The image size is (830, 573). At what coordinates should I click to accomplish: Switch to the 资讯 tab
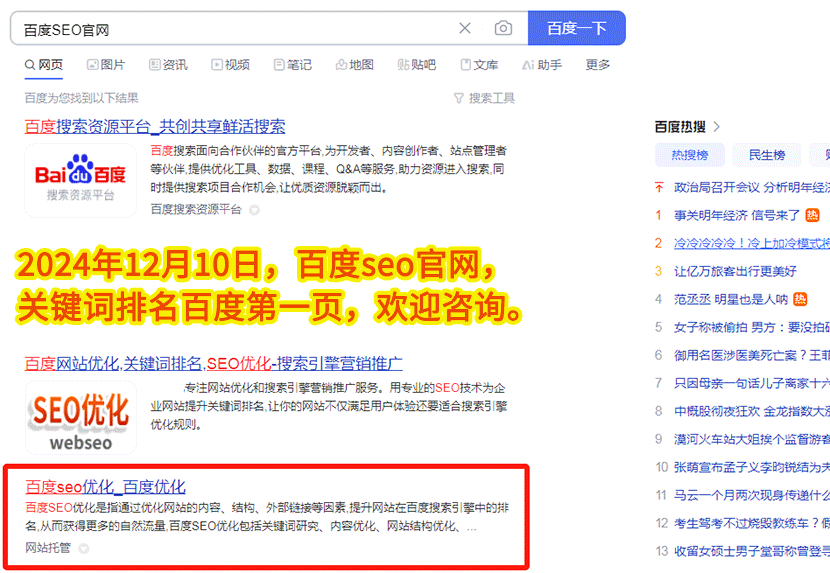click(x=168, y=65)
